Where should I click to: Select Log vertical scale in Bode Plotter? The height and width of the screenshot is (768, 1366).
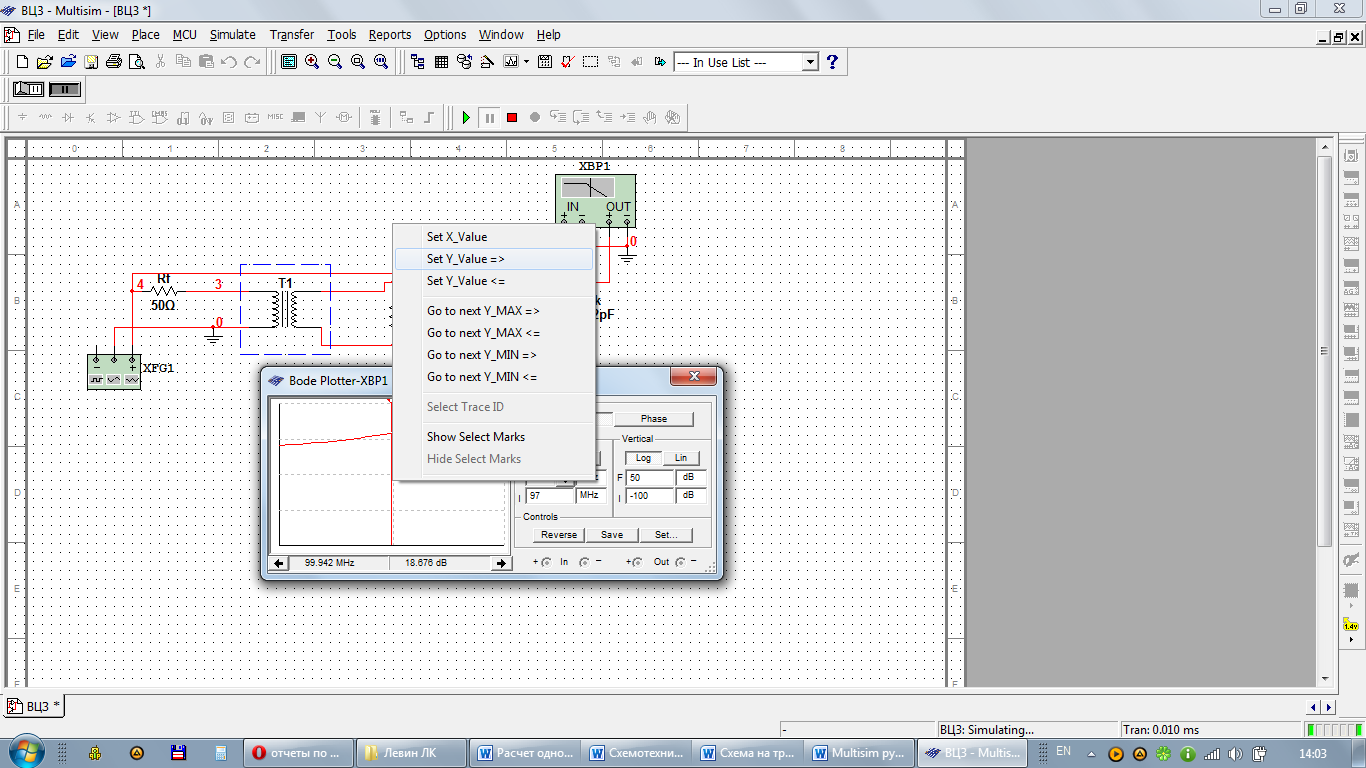(642, 458)
